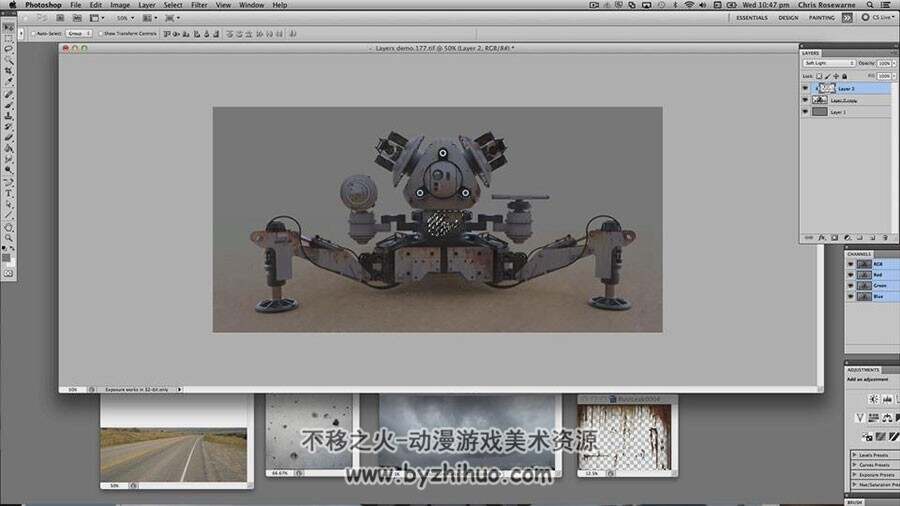Open the Soft Light blend mode dropdown
Image resolution: width=900 pixels, height=506 pixels.
pyautogui.click(x=829, y=63)
